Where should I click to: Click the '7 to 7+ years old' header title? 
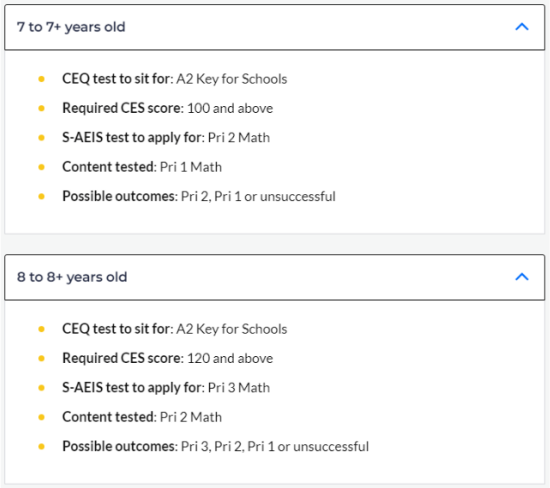click(71, 27)
